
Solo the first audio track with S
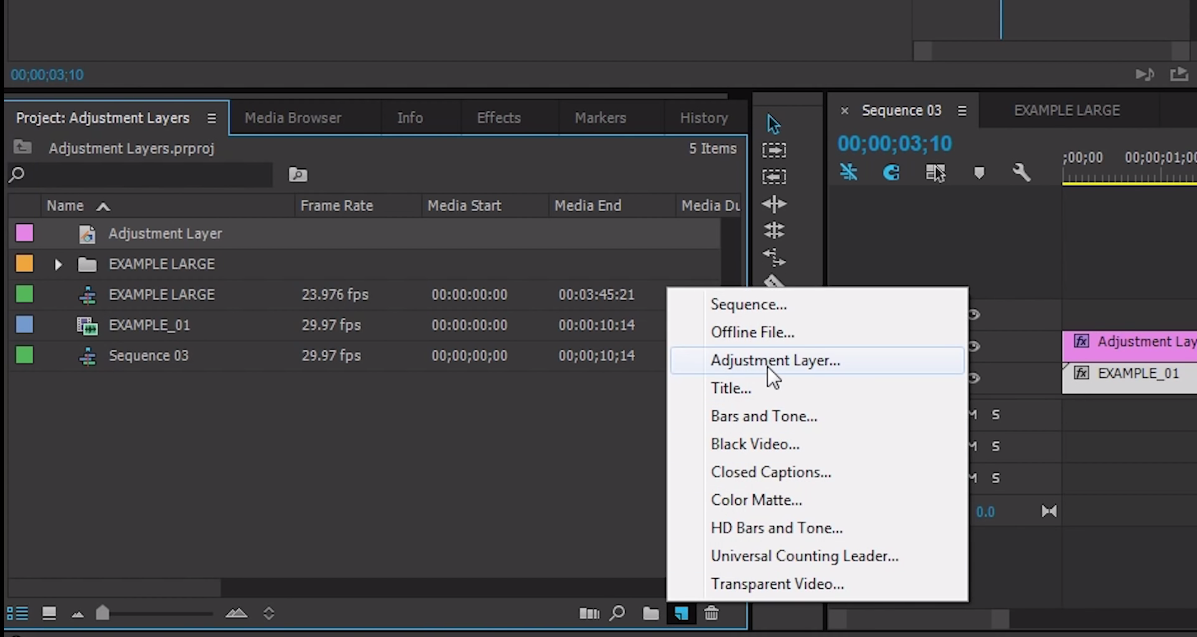pyautogui.click(x=995, y=415)
